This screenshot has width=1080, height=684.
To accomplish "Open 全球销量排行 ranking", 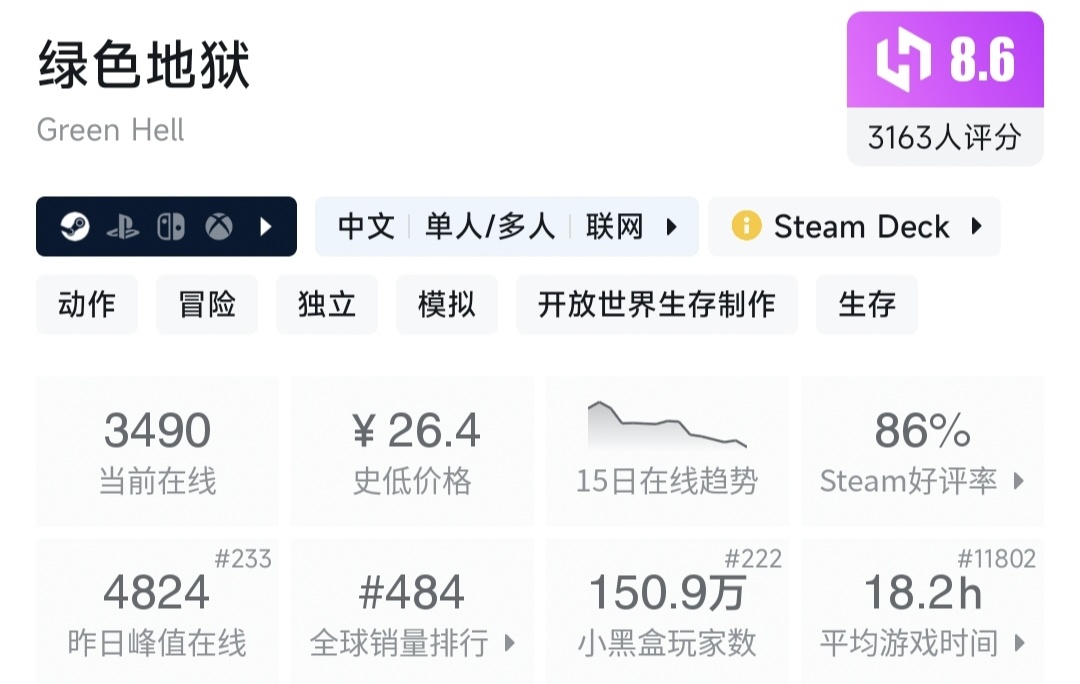I will tap(412, 611).
